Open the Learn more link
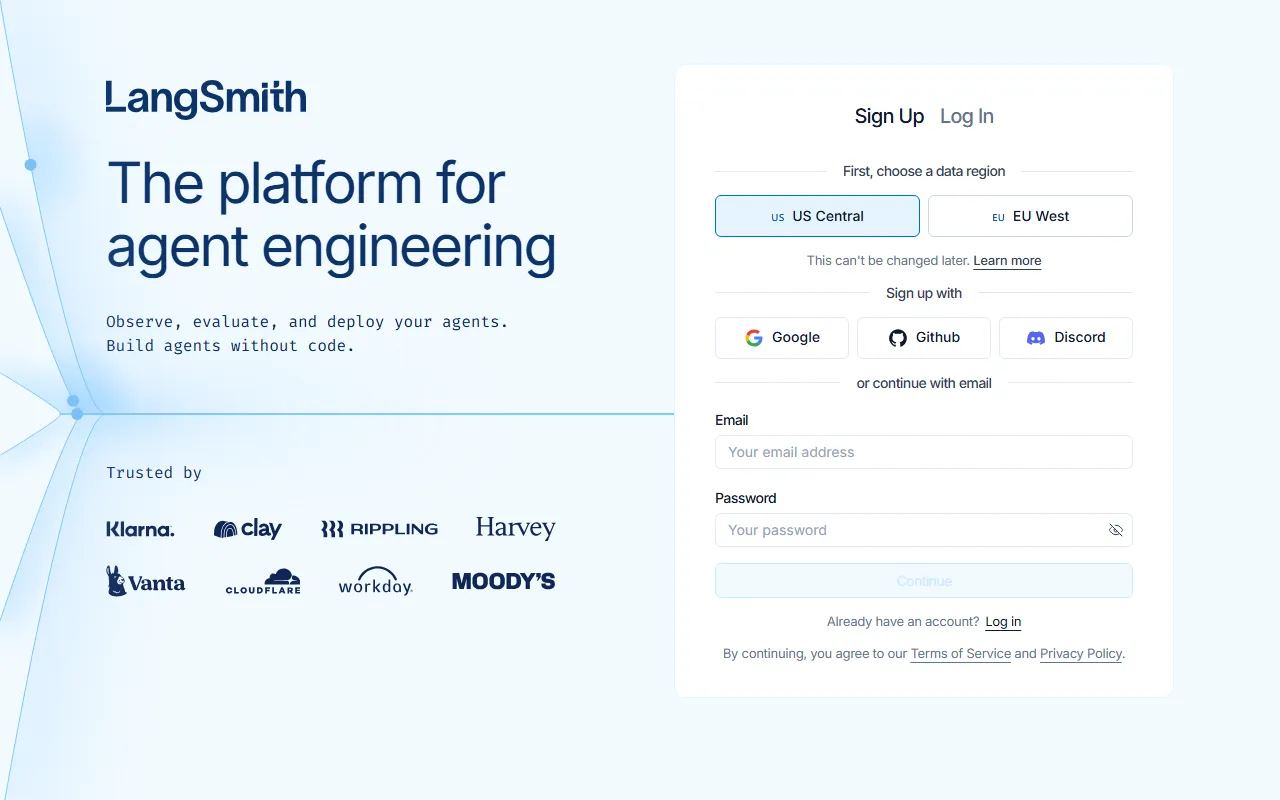Viewport: 1280px width, 800px height. pyautogui.click(x=1007, y=261)
